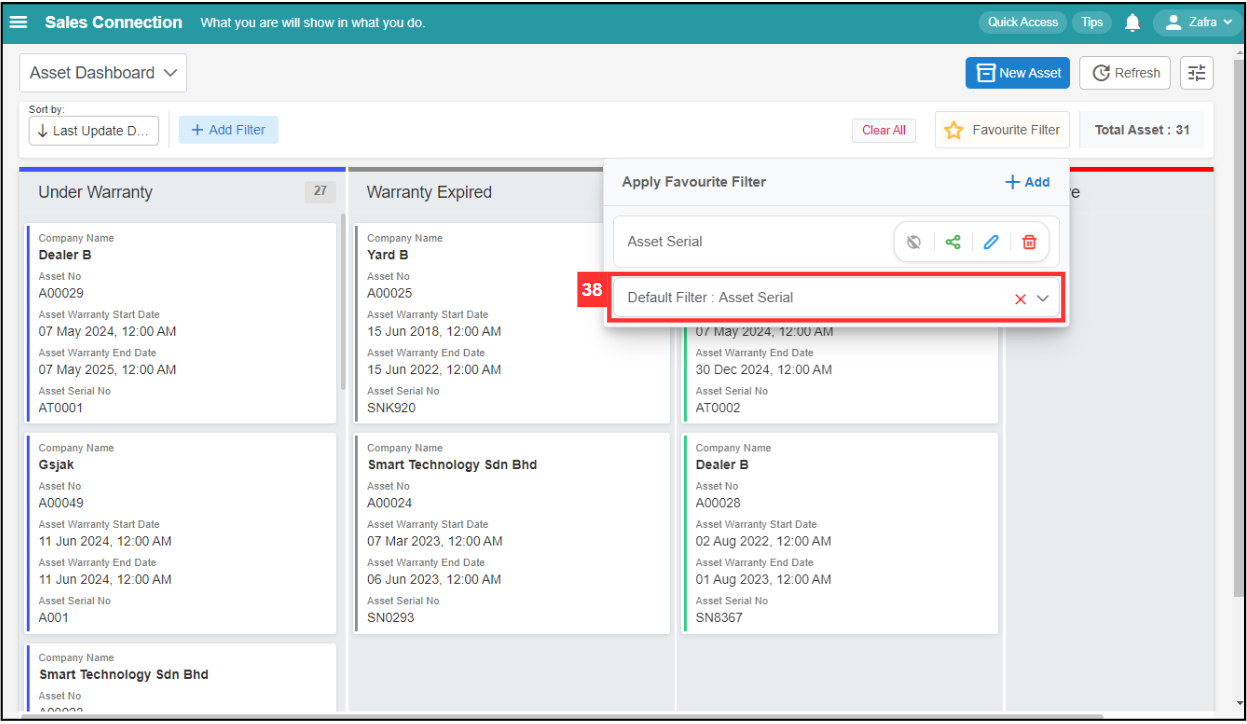This screenshot has width=1247, height=724.
Task: Open the Gsjak asset card
Action: [x=182, y=533]
